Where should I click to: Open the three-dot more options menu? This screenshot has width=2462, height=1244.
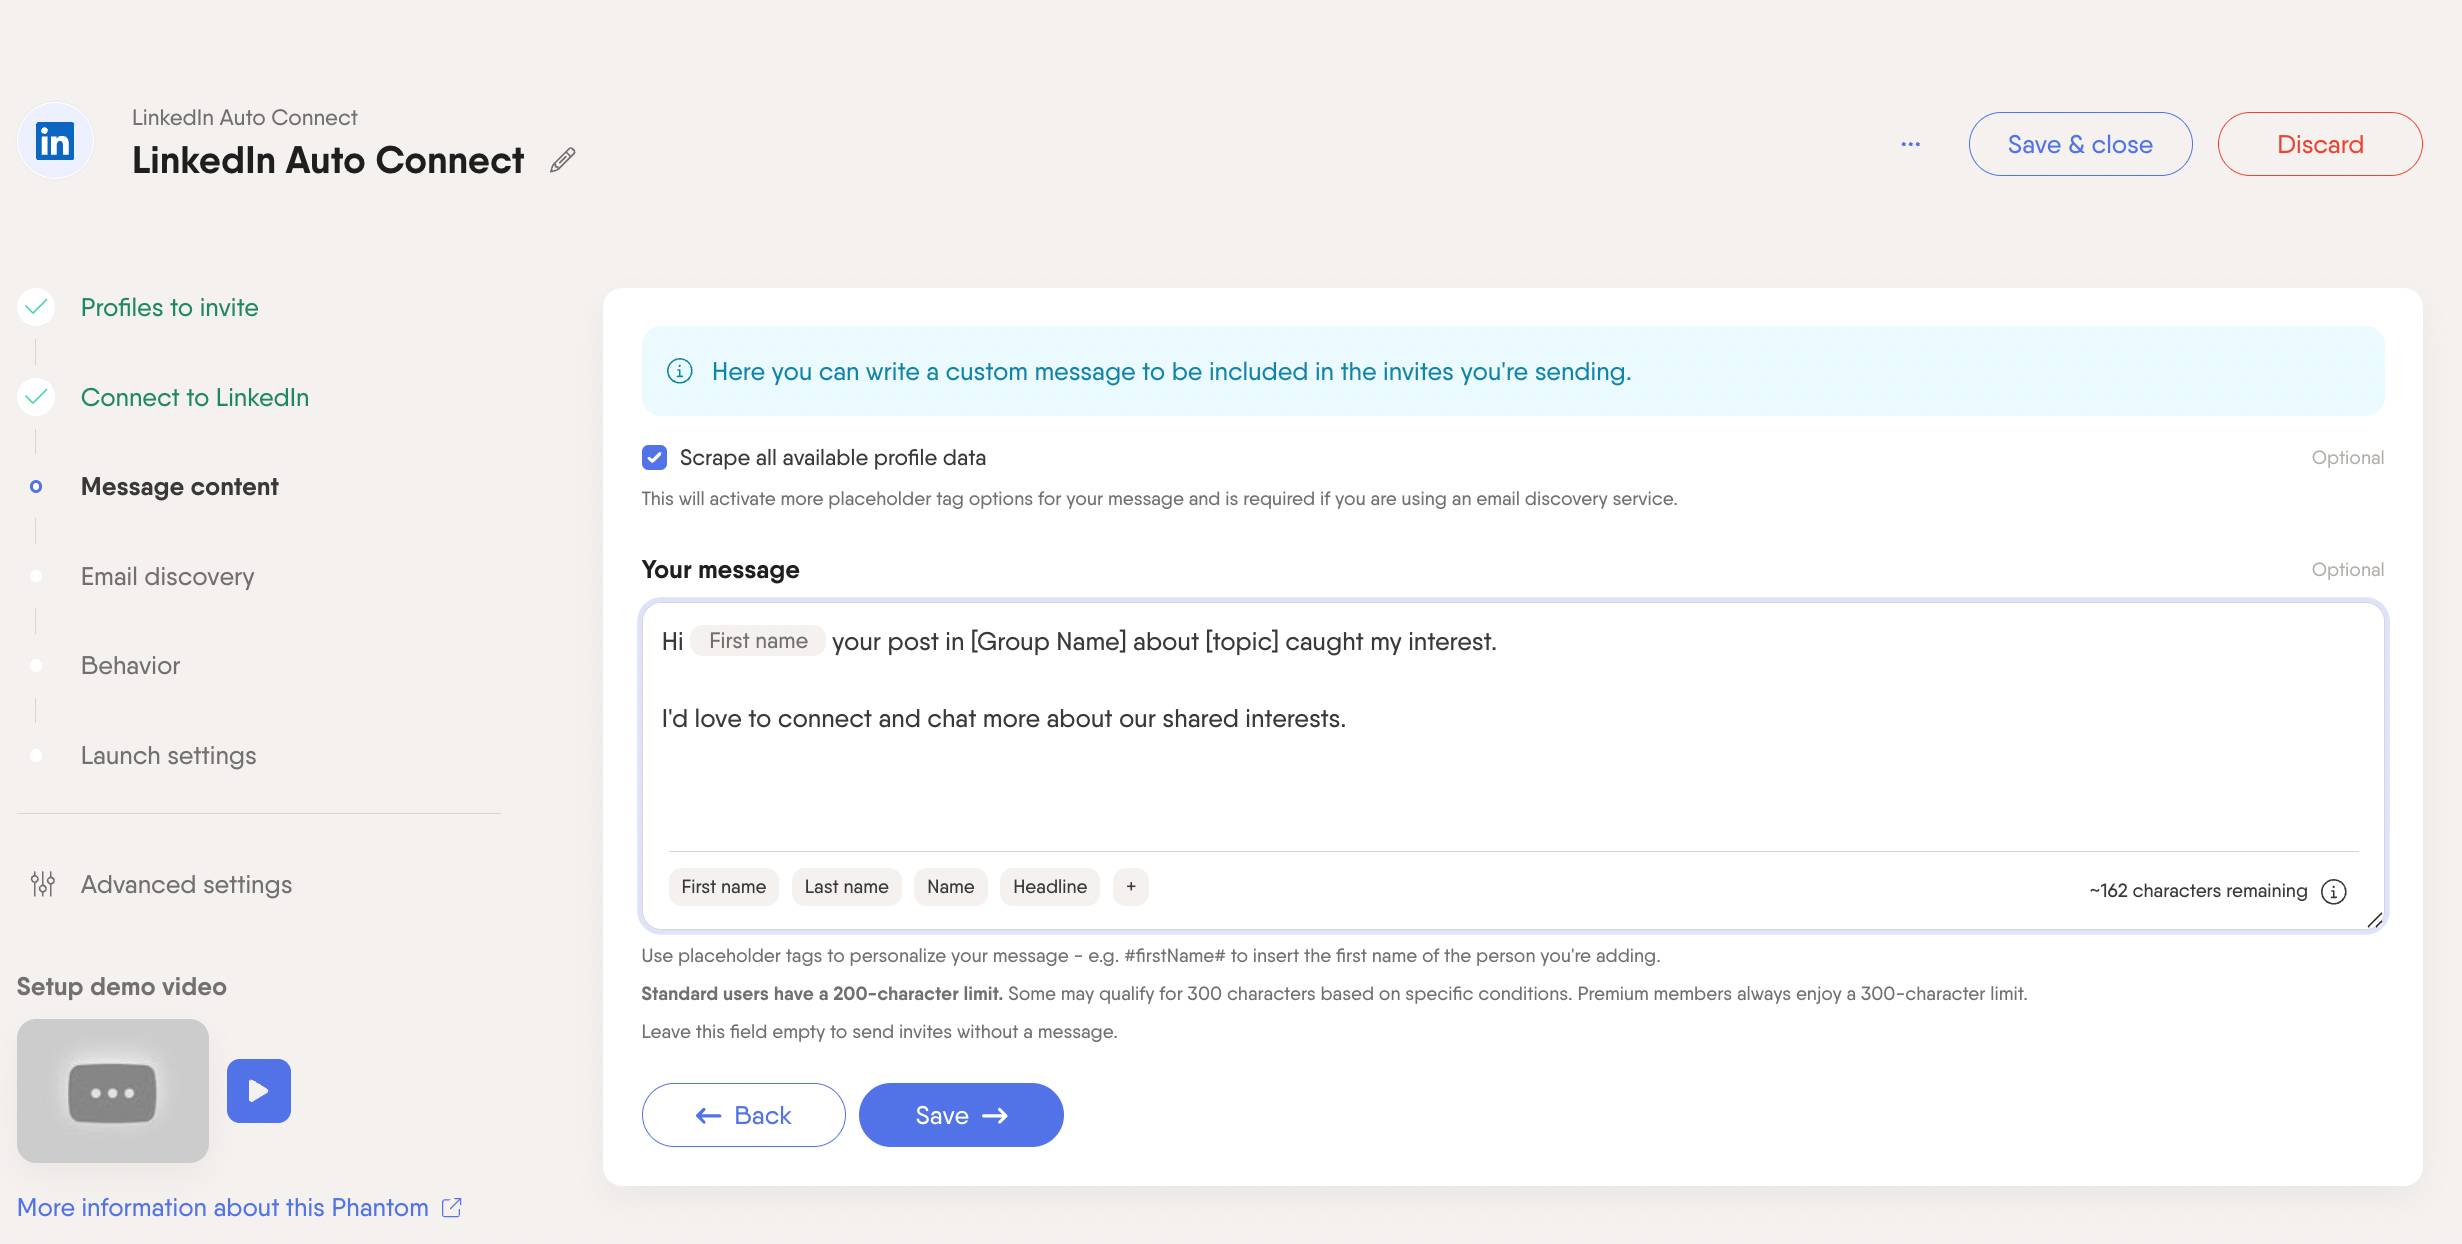pos(1910,144)
